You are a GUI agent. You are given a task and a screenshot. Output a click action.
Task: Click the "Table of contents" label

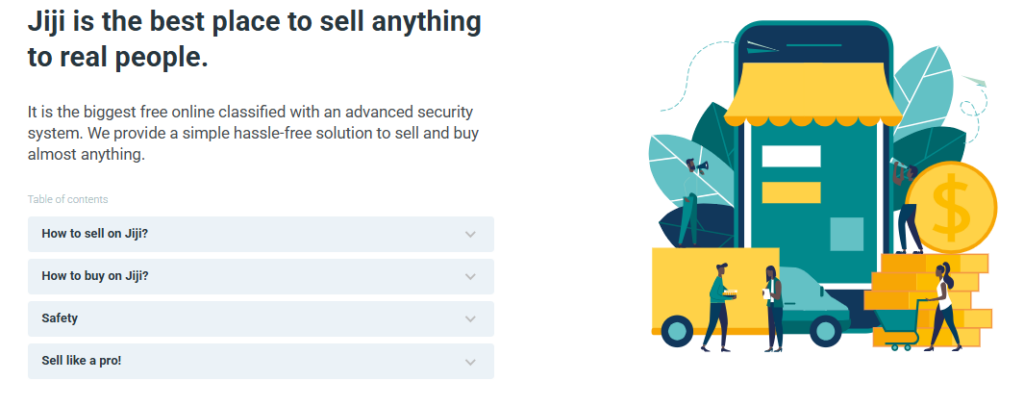pos(68,199)
